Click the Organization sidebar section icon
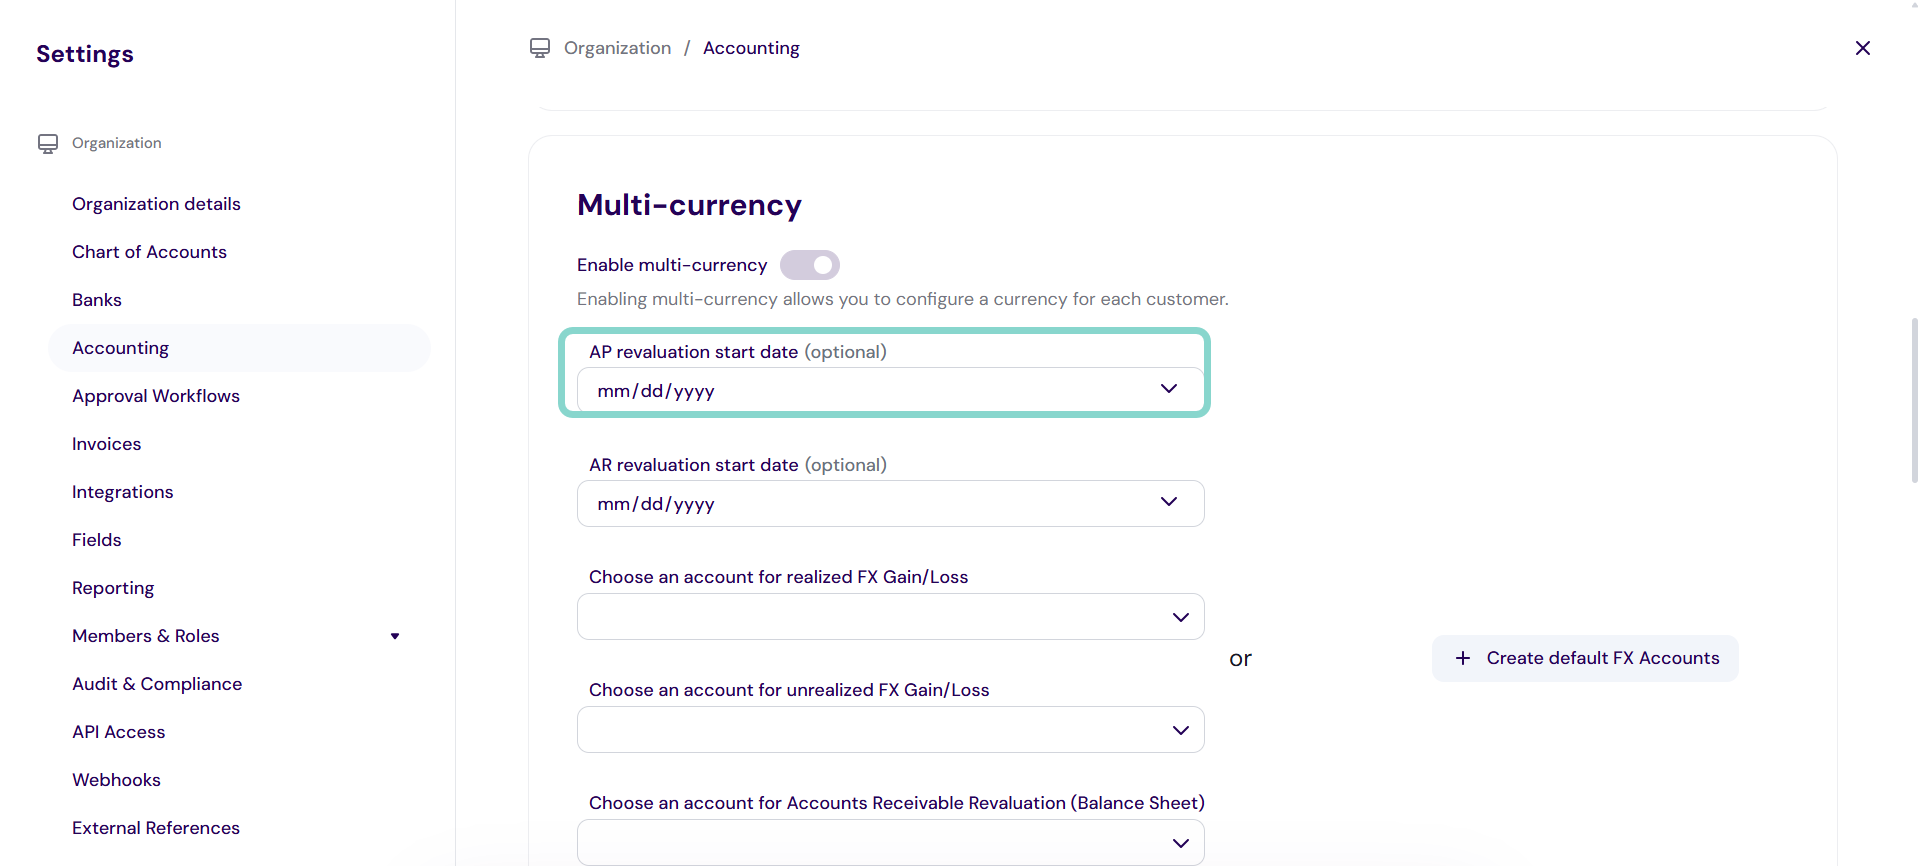1920x866 pixels. [x=48, y=144]
